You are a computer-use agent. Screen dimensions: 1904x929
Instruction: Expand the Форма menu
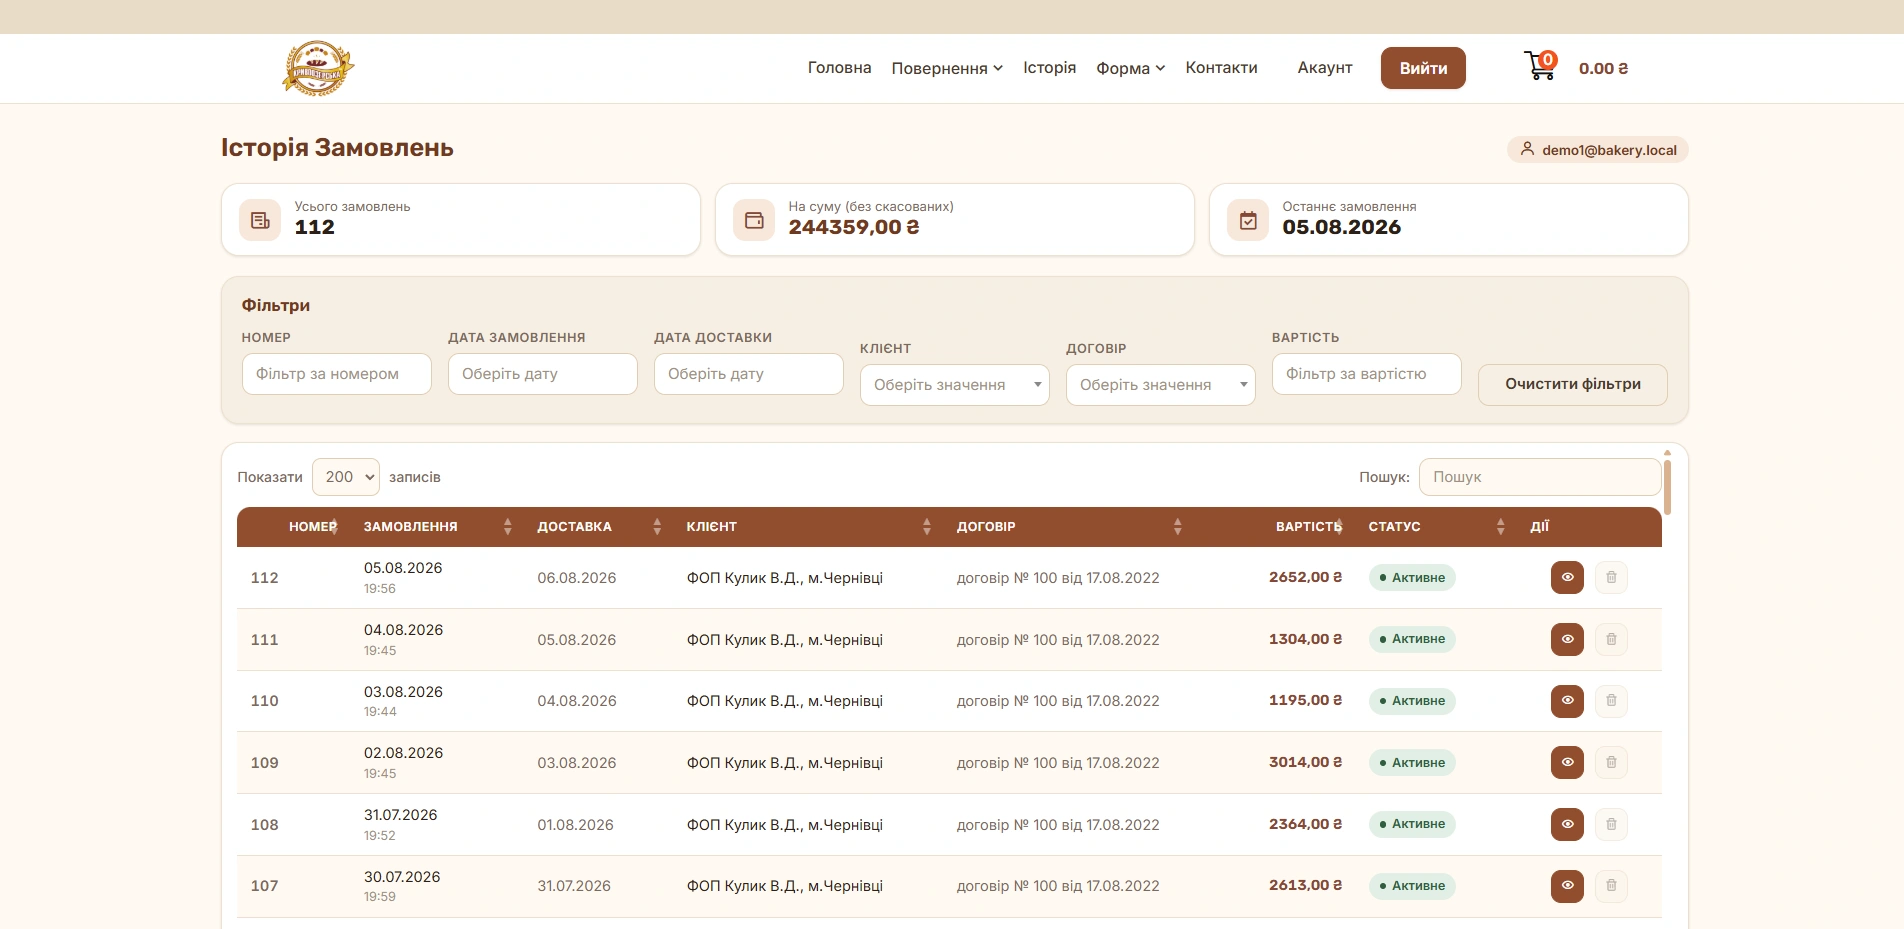pos(1131,68)
